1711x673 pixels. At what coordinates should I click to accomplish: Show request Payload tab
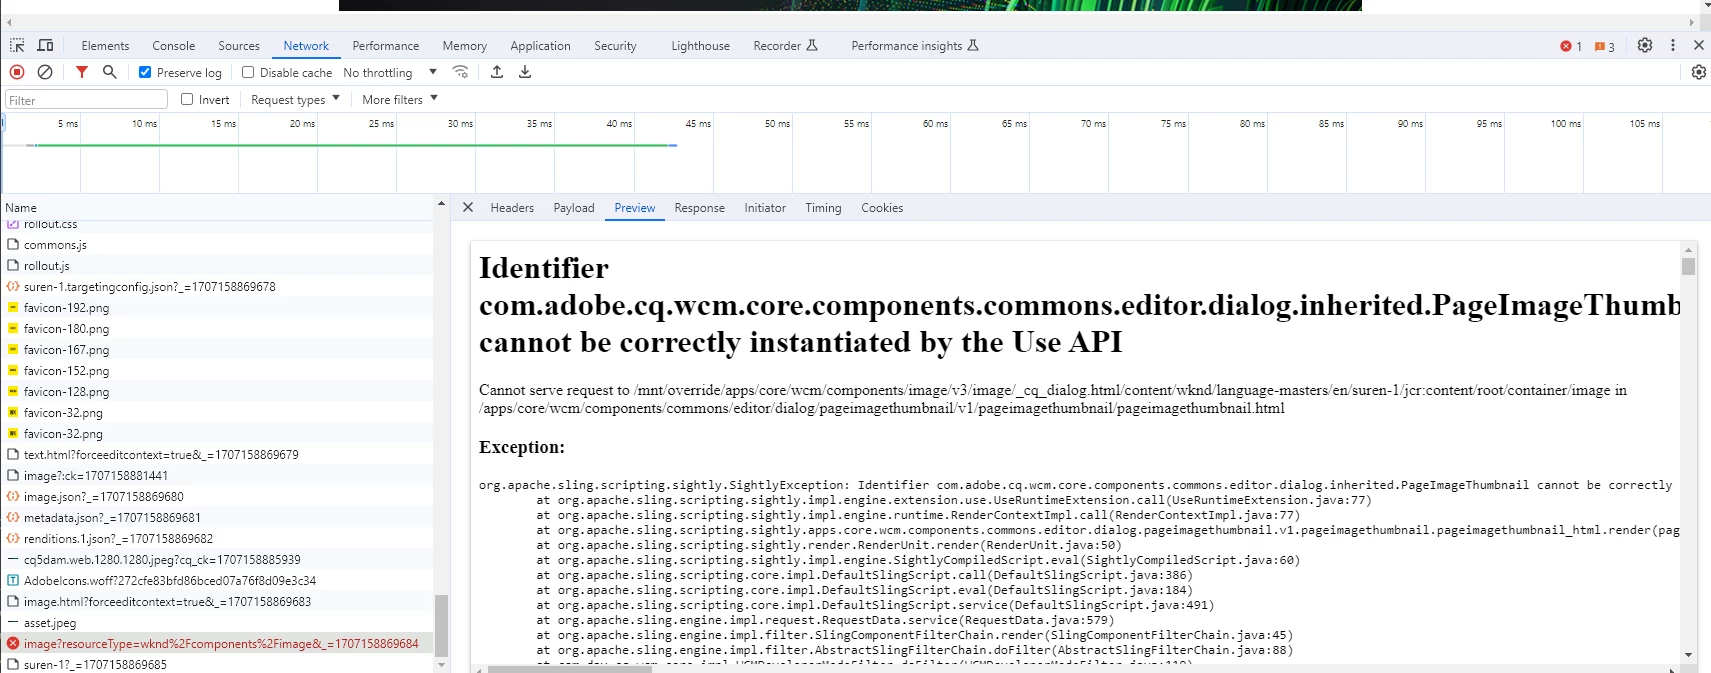pos(574,208)
